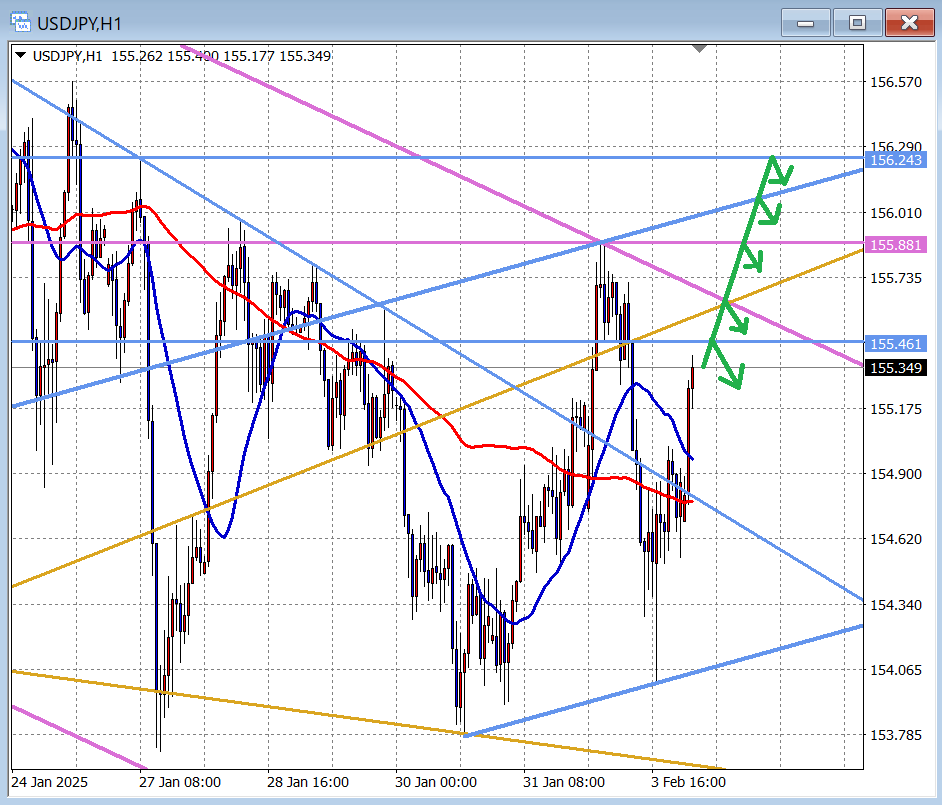
Task: Close the USDJPY,H1 chart window
Action: click(908, 22)
